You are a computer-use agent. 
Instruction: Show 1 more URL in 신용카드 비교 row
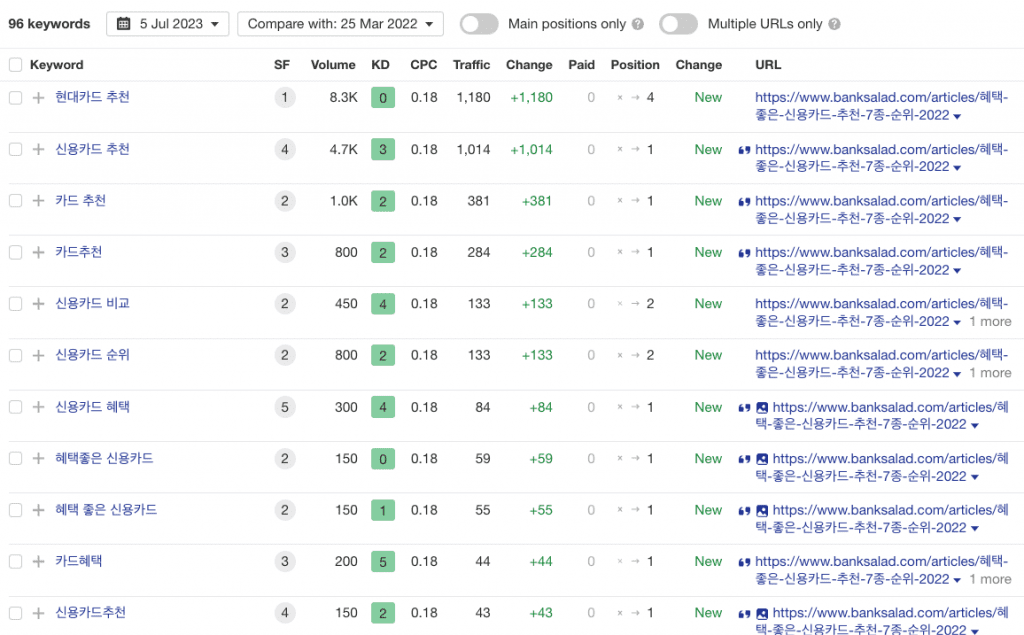coord(990,321)
